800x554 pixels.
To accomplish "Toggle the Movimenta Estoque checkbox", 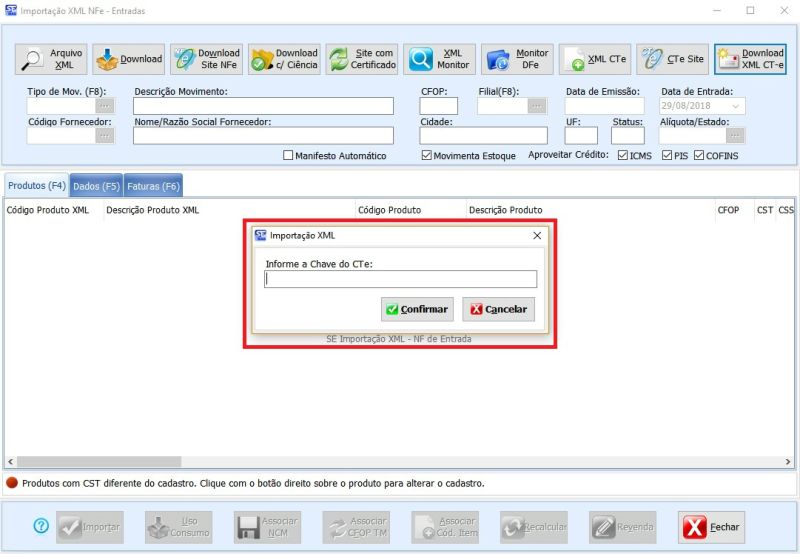I will pos(427,156).
